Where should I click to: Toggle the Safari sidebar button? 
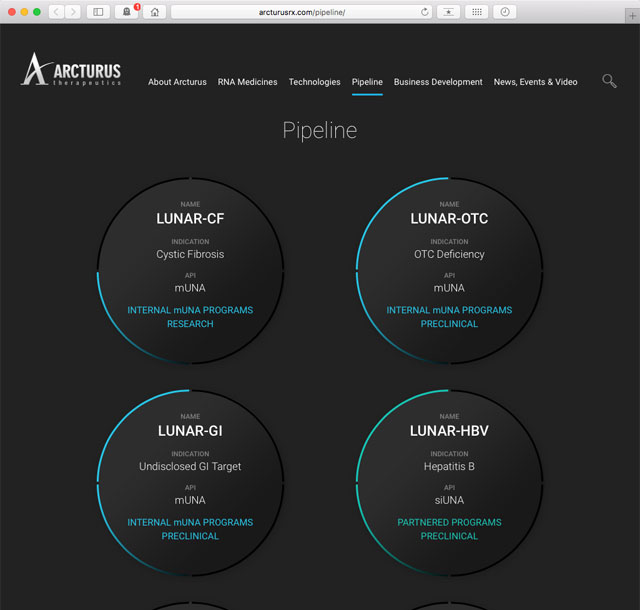click(x=98, y=12)
